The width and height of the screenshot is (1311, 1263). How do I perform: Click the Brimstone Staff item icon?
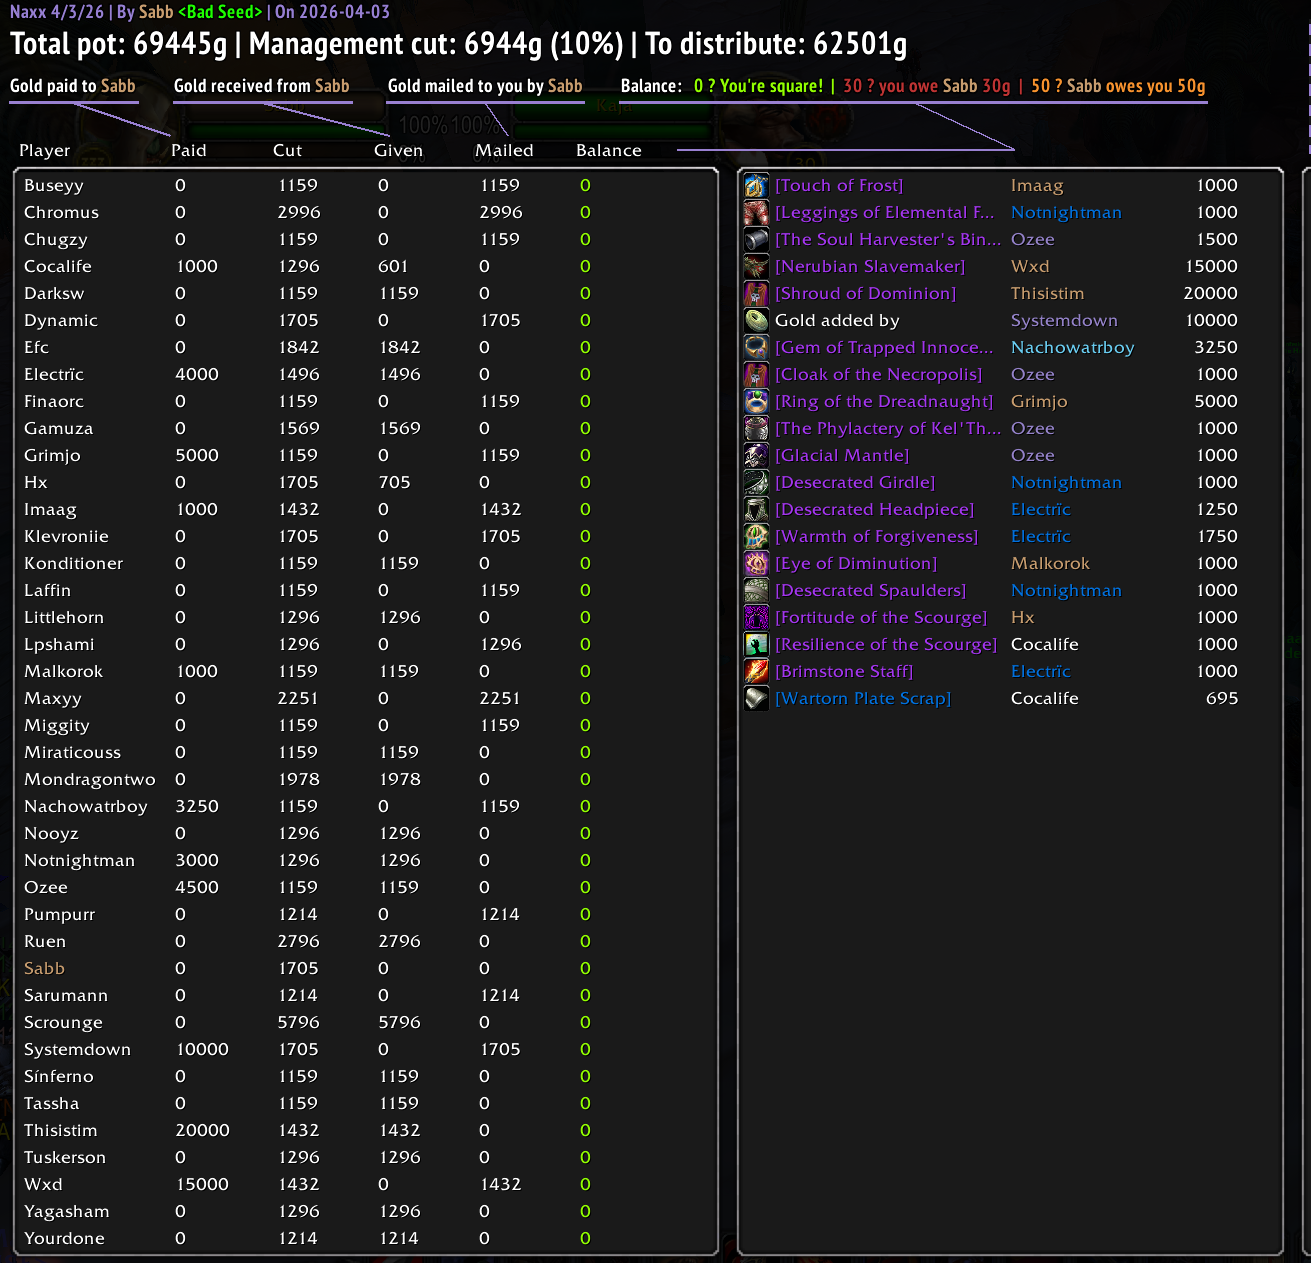[x=756, y=671]
